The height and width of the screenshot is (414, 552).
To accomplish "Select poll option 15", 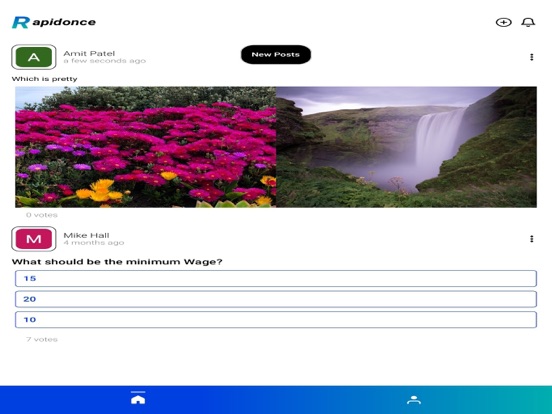I will point(276,278).
